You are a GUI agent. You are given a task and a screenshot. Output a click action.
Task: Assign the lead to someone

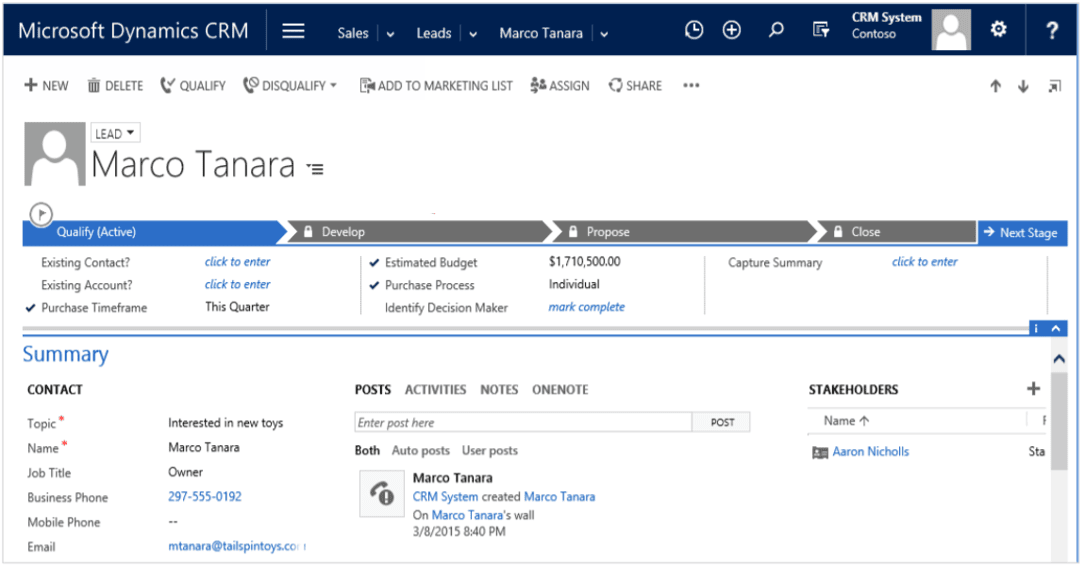(x=560, y=85)
